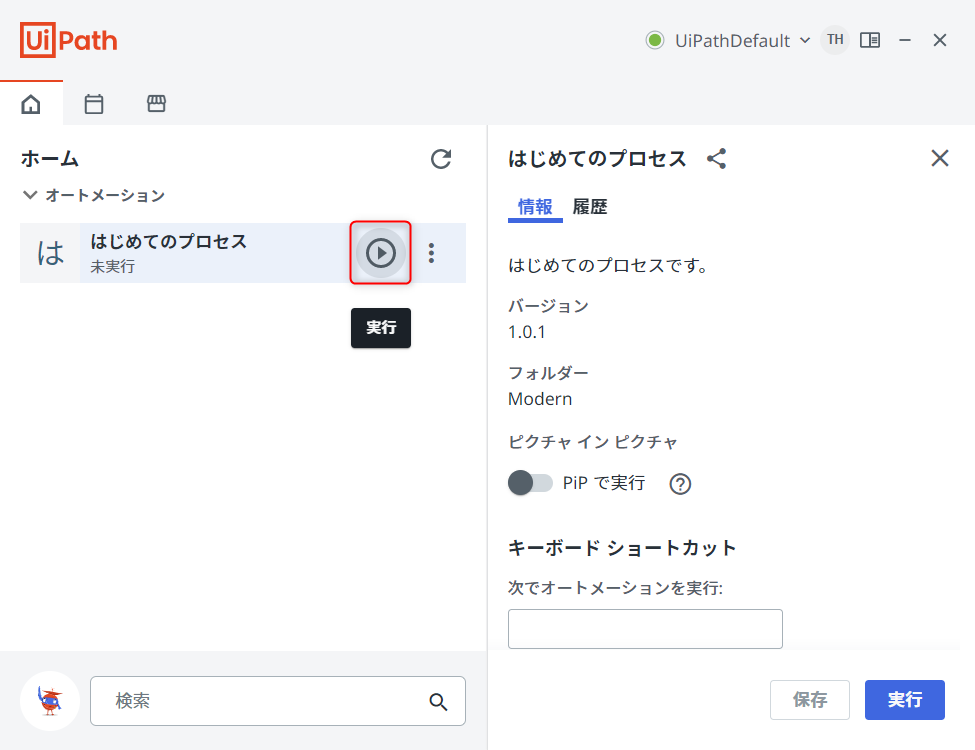The height and width of the screenshot is (750, 975).
Task: Run はじめてのプロセス with the play button
Action: point(380,253)
